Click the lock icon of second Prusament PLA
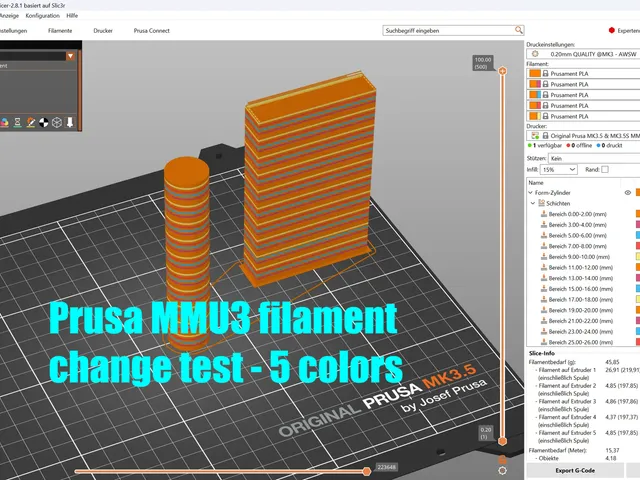 [x=545, y=84]
